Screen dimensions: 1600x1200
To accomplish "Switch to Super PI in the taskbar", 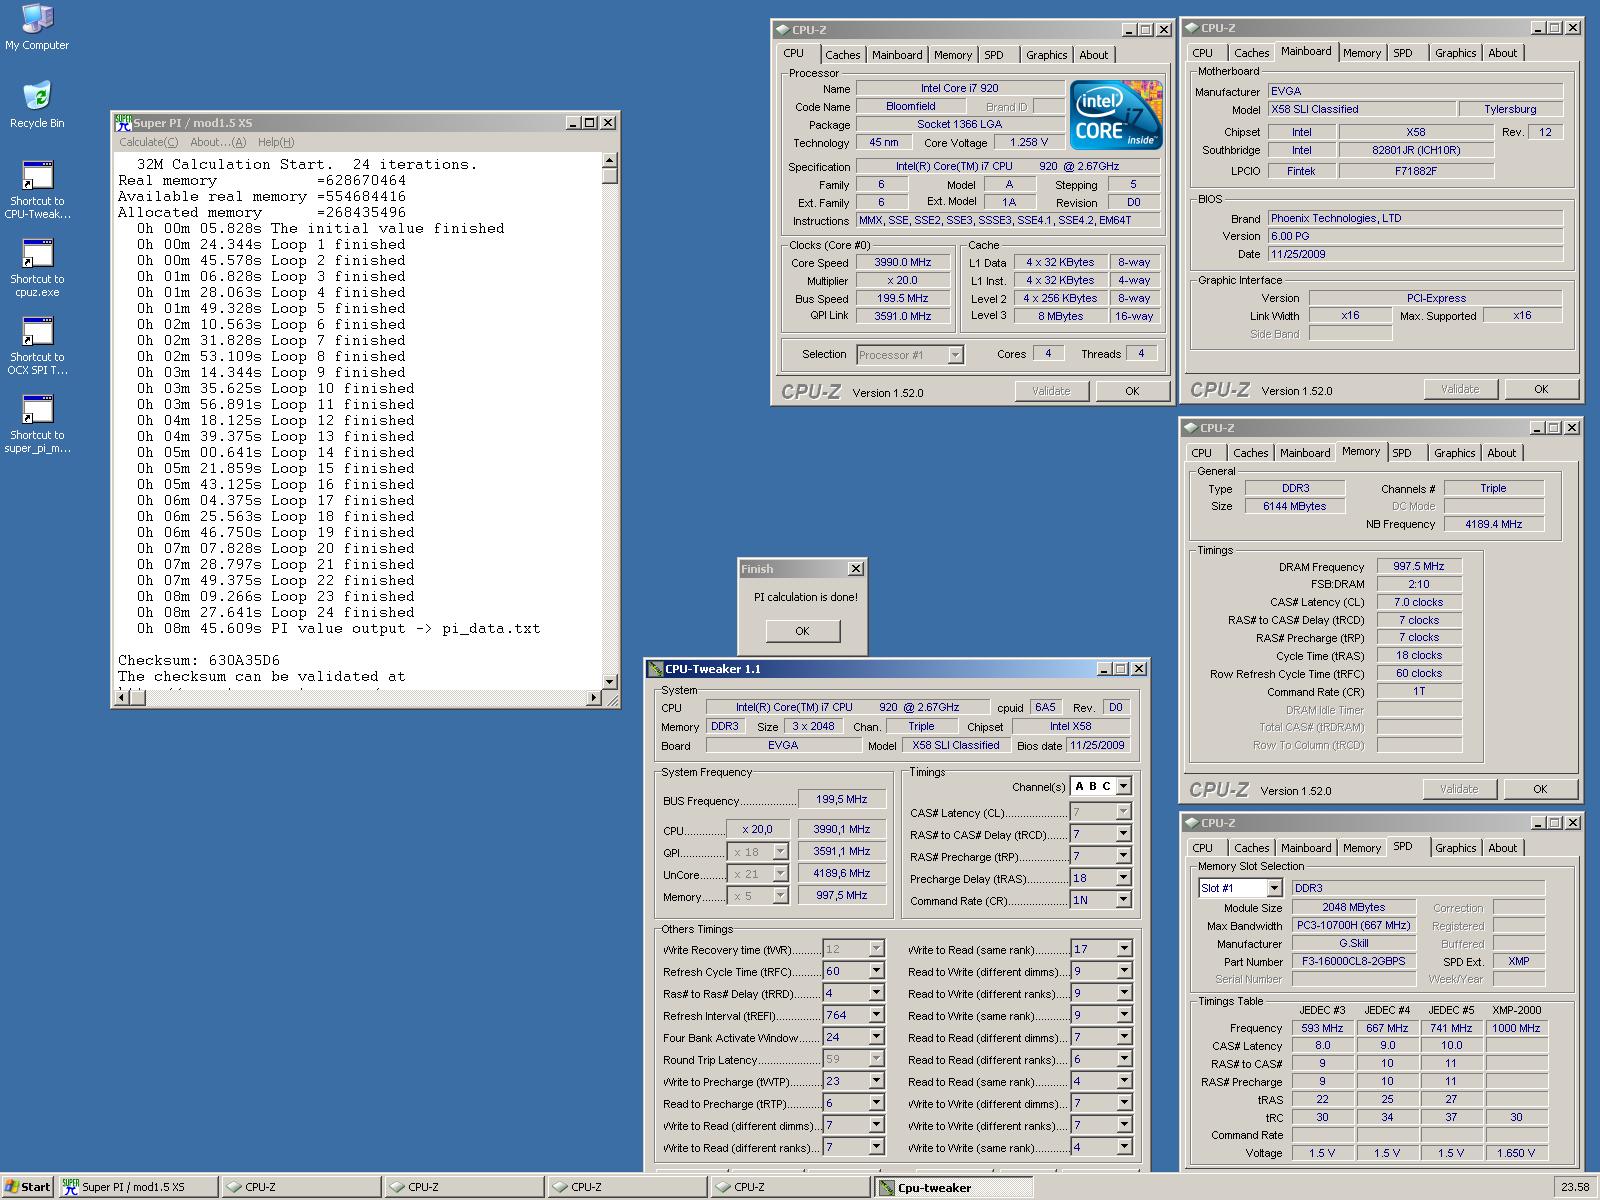I will [138, 1187].
